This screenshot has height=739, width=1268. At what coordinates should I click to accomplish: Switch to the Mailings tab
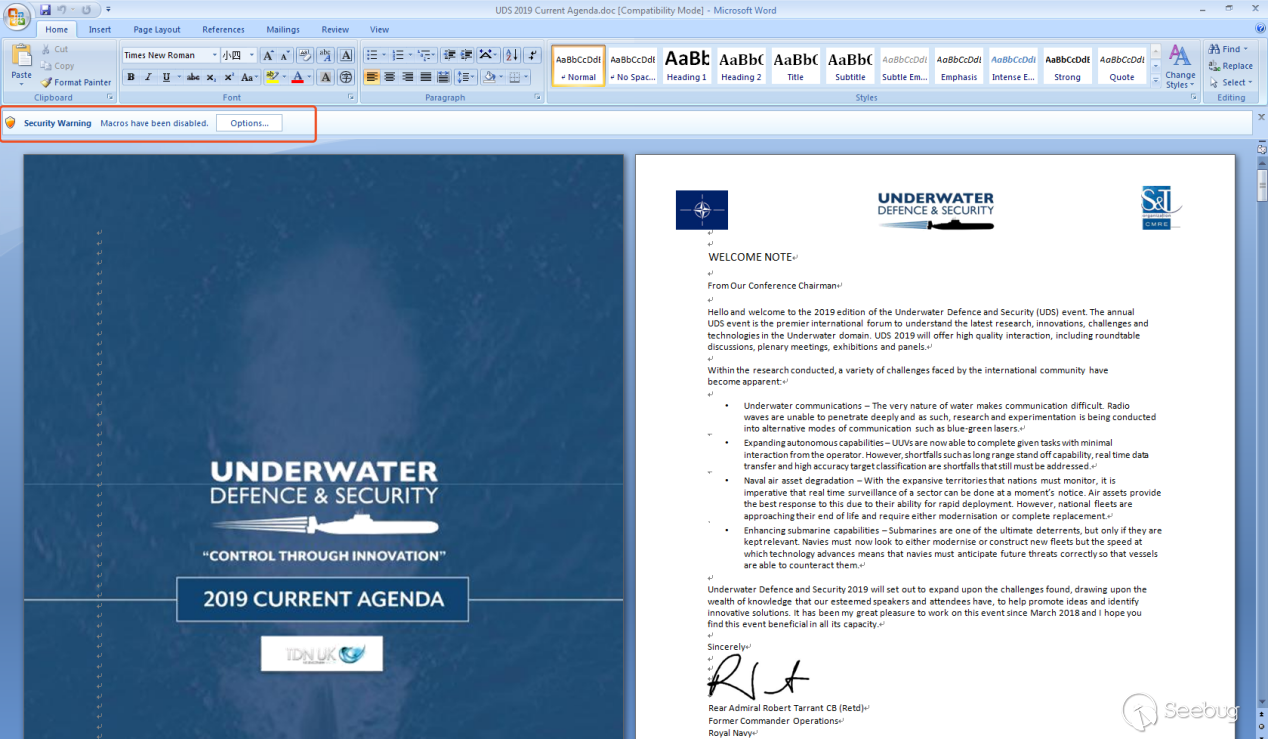point(283,29)
